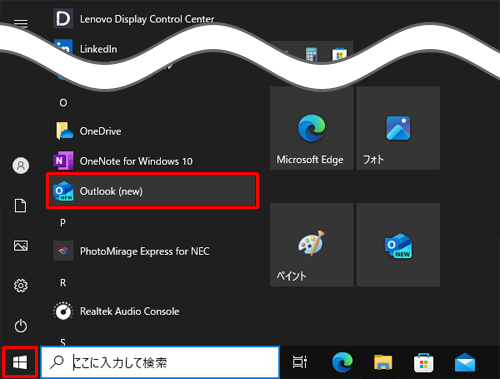
Task: Open Microsoft Store from the taskbar
Action: pos(424,363)
